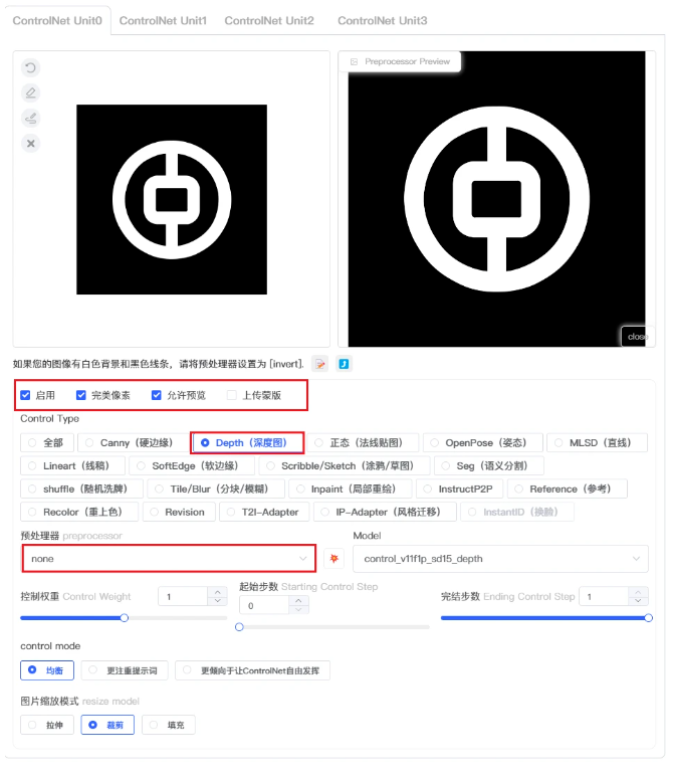
Task: Select the InstantID control type
Action: [518, 512]
